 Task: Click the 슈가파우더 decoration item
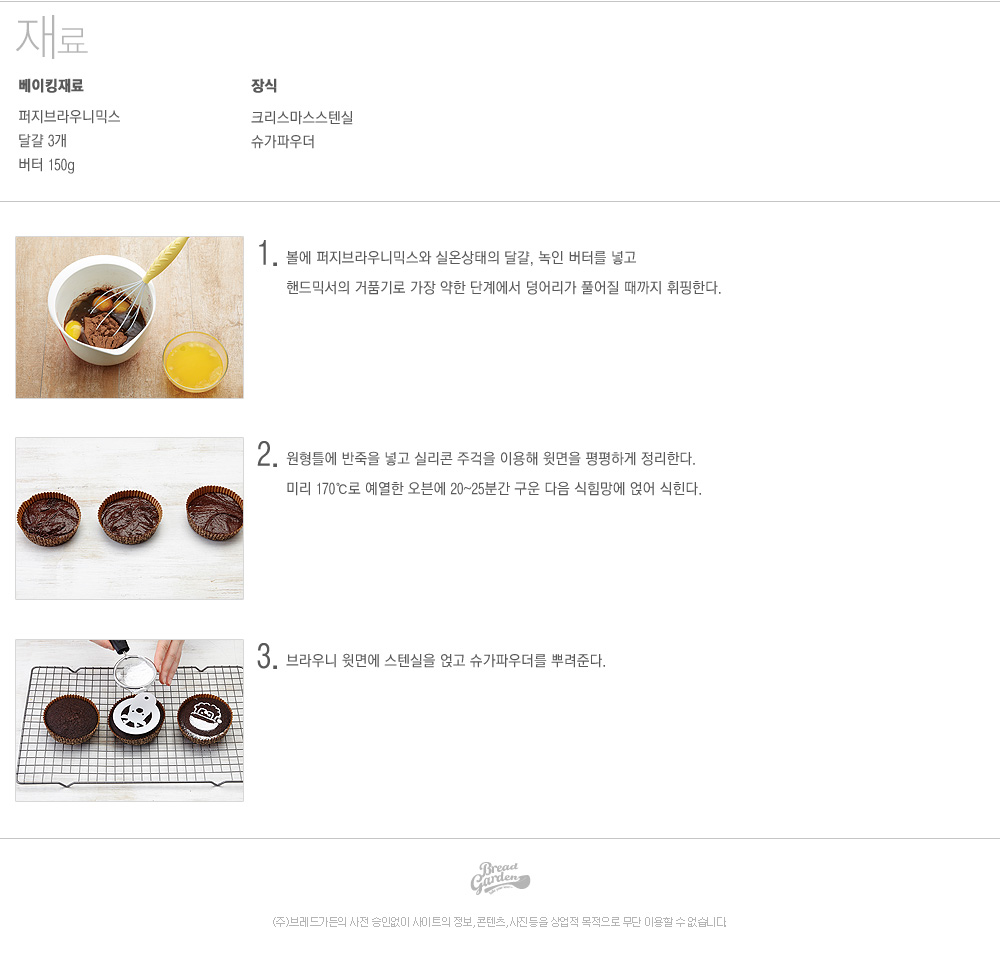point(283,141)
